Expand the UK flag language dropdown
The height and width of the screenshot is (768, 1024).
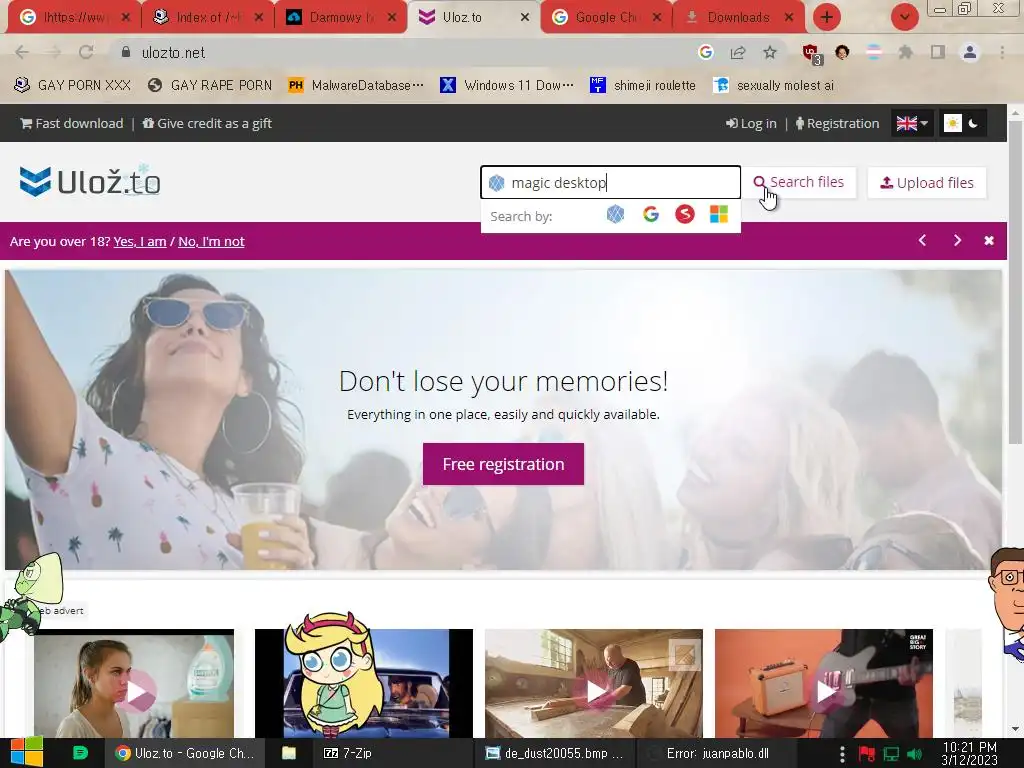click(x=912, y=123)
